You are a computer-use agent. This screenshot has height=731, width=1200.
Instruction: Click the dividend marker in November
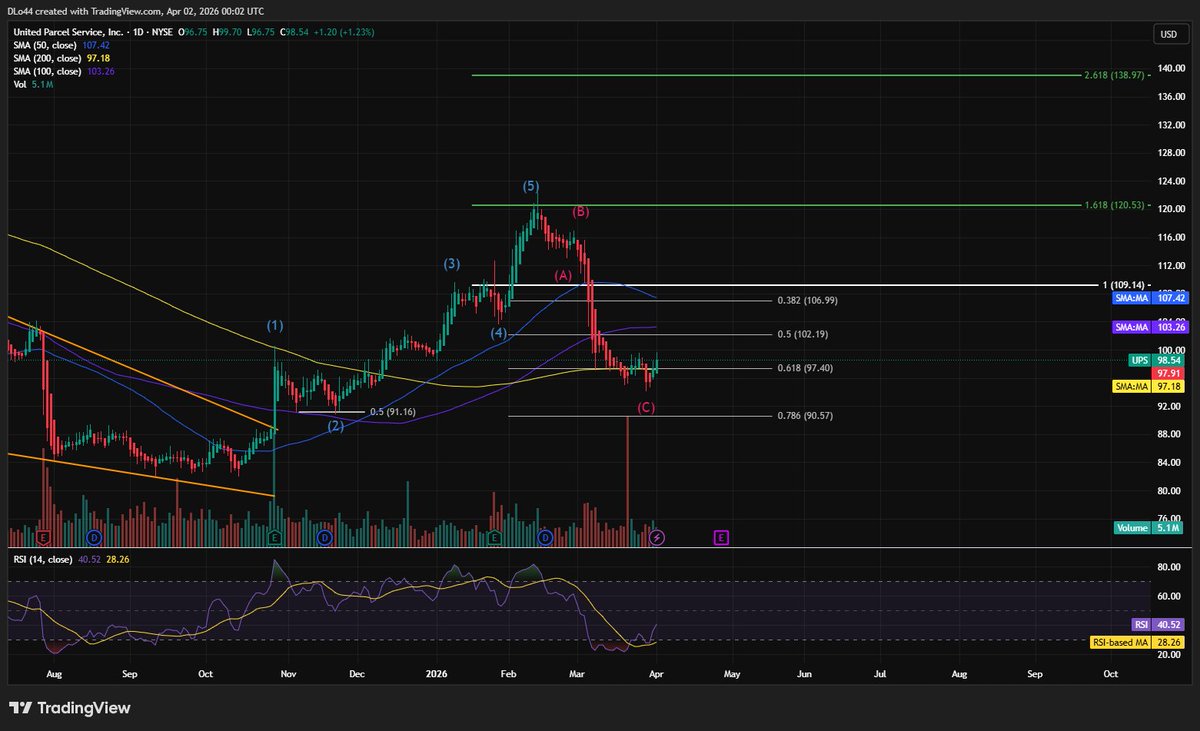325,538
